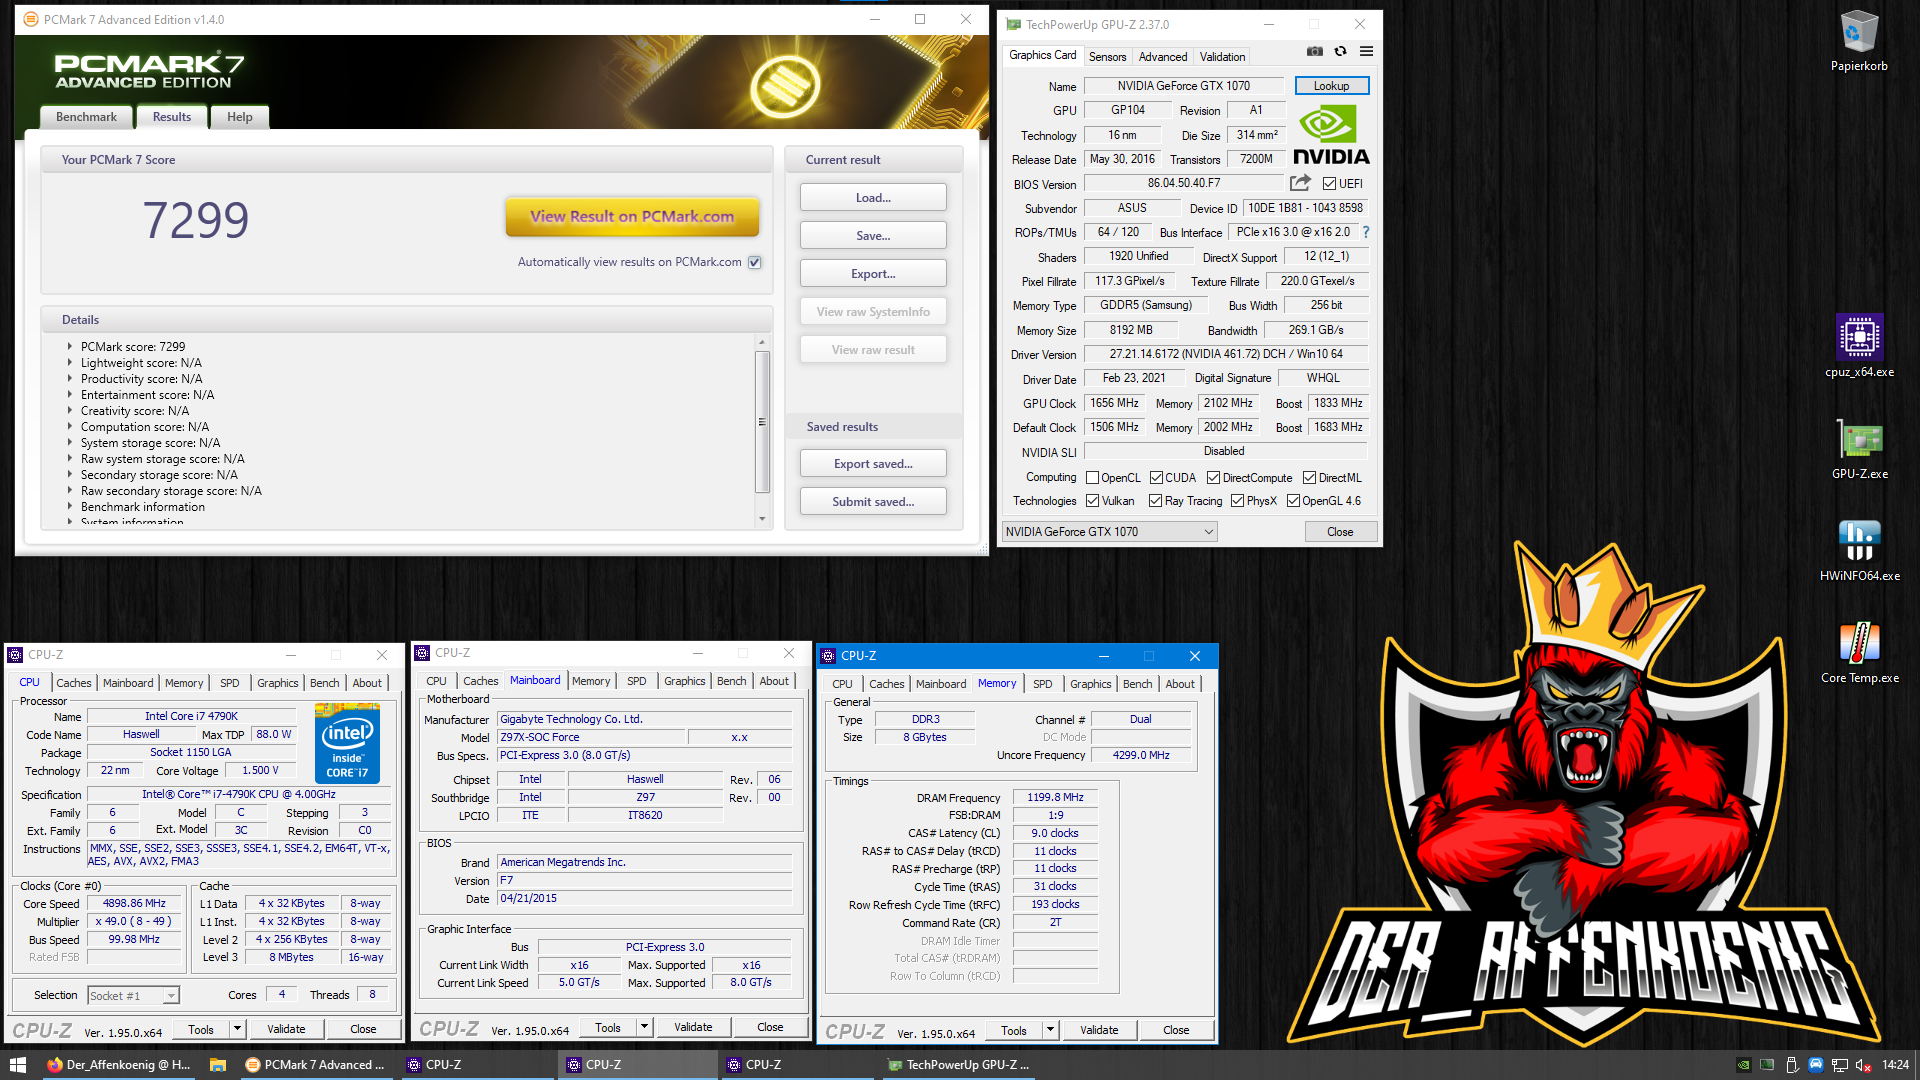Open Tools dropdown arrow in Mainboard CPU-Z window
Image resolution: width=1920 pixels, height=1080 pixels.
(x=644, y=1027)
